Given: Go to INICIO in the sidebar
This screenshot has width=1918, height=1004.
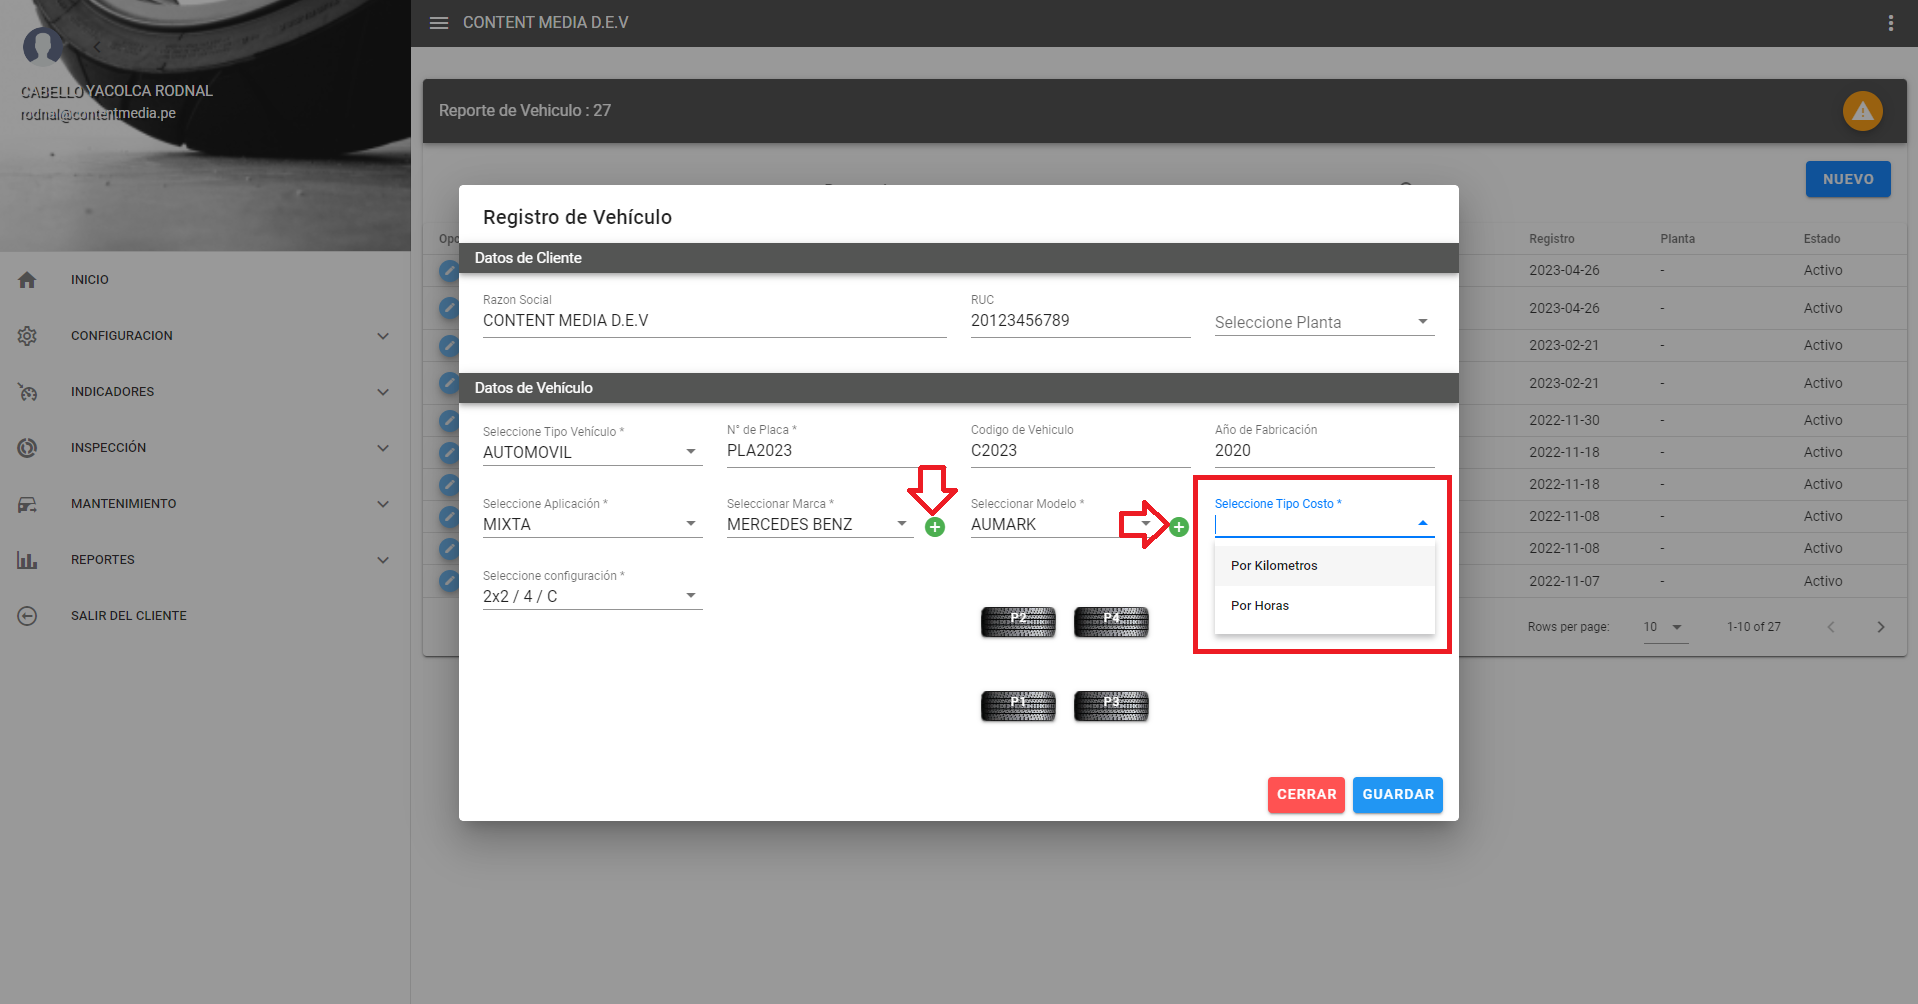Looking at the screenshot, I should (x=90, y=280).
